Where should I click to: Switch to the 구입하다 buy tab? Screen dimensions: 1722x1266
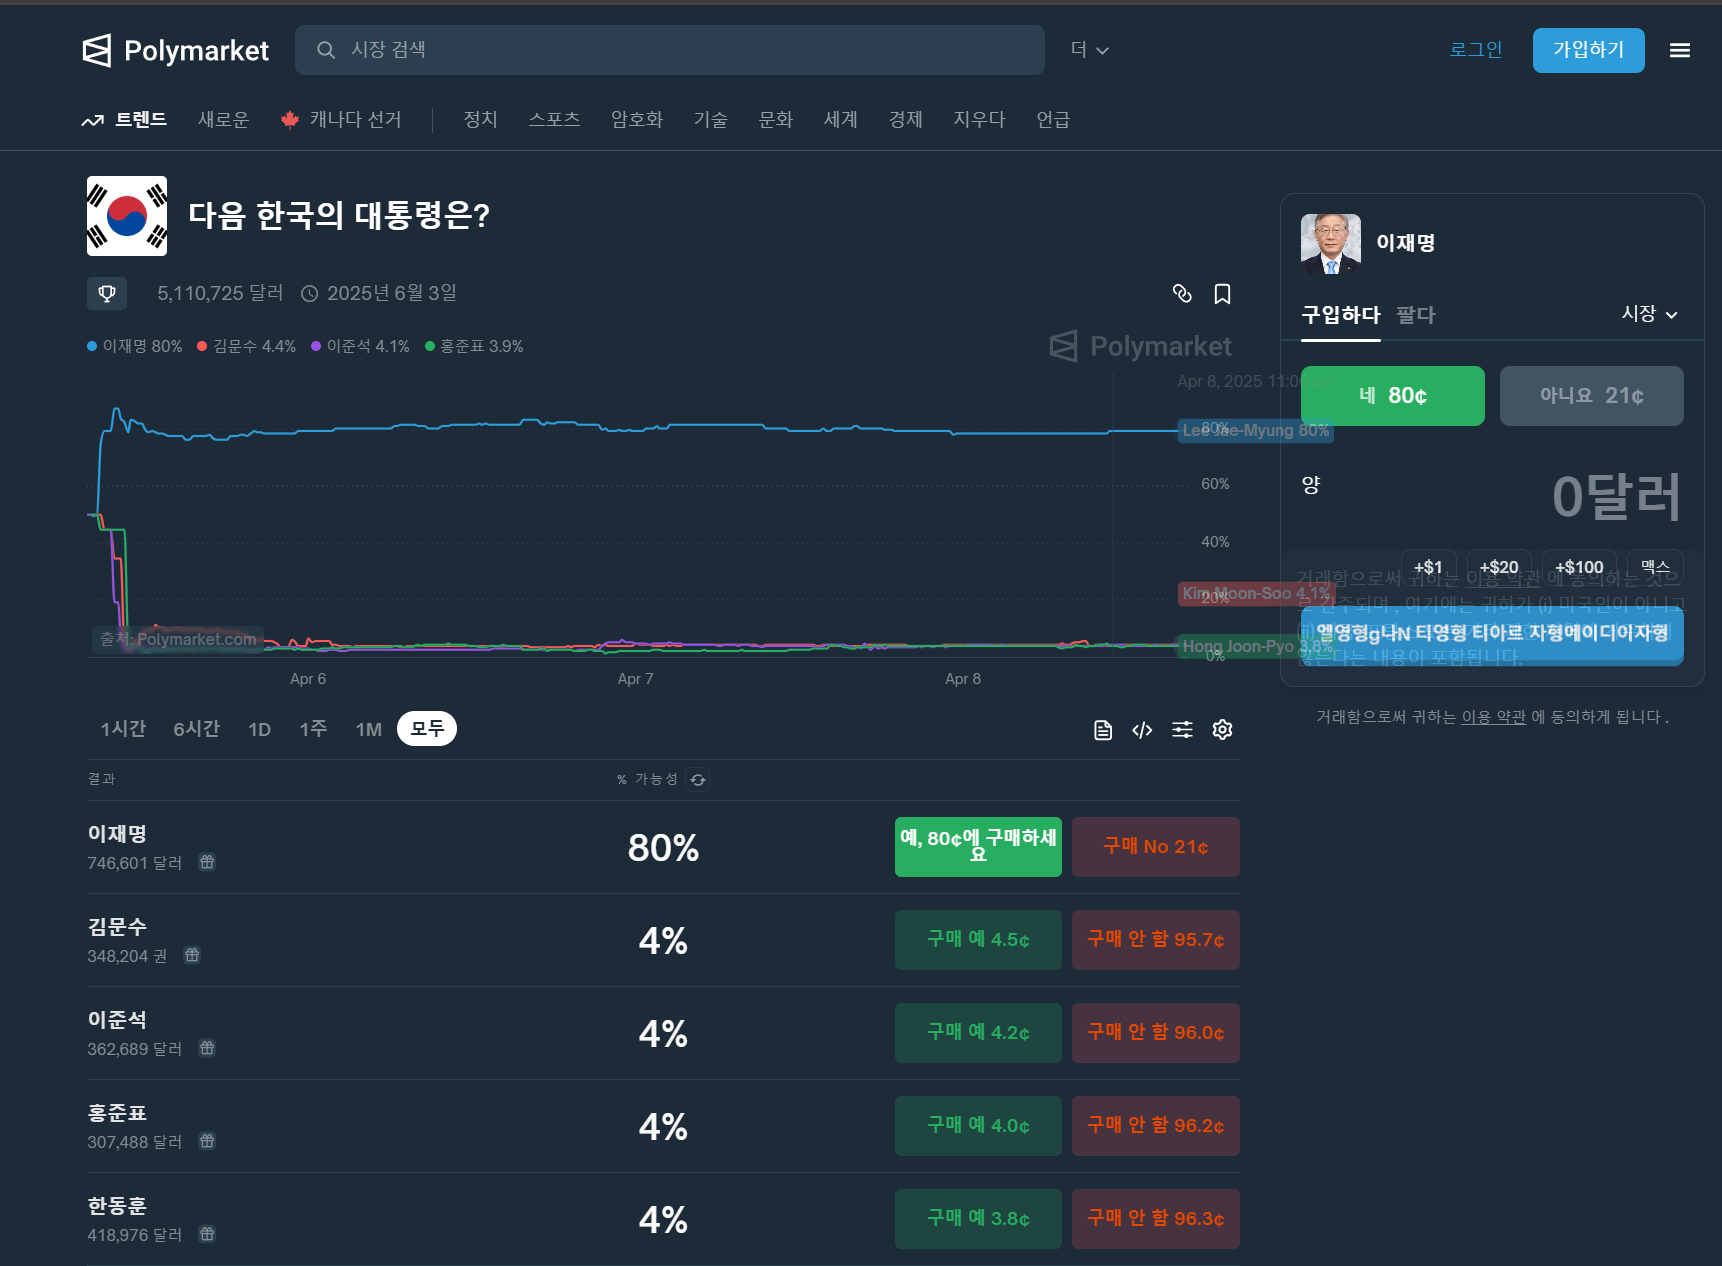[x=1340, y=315]
